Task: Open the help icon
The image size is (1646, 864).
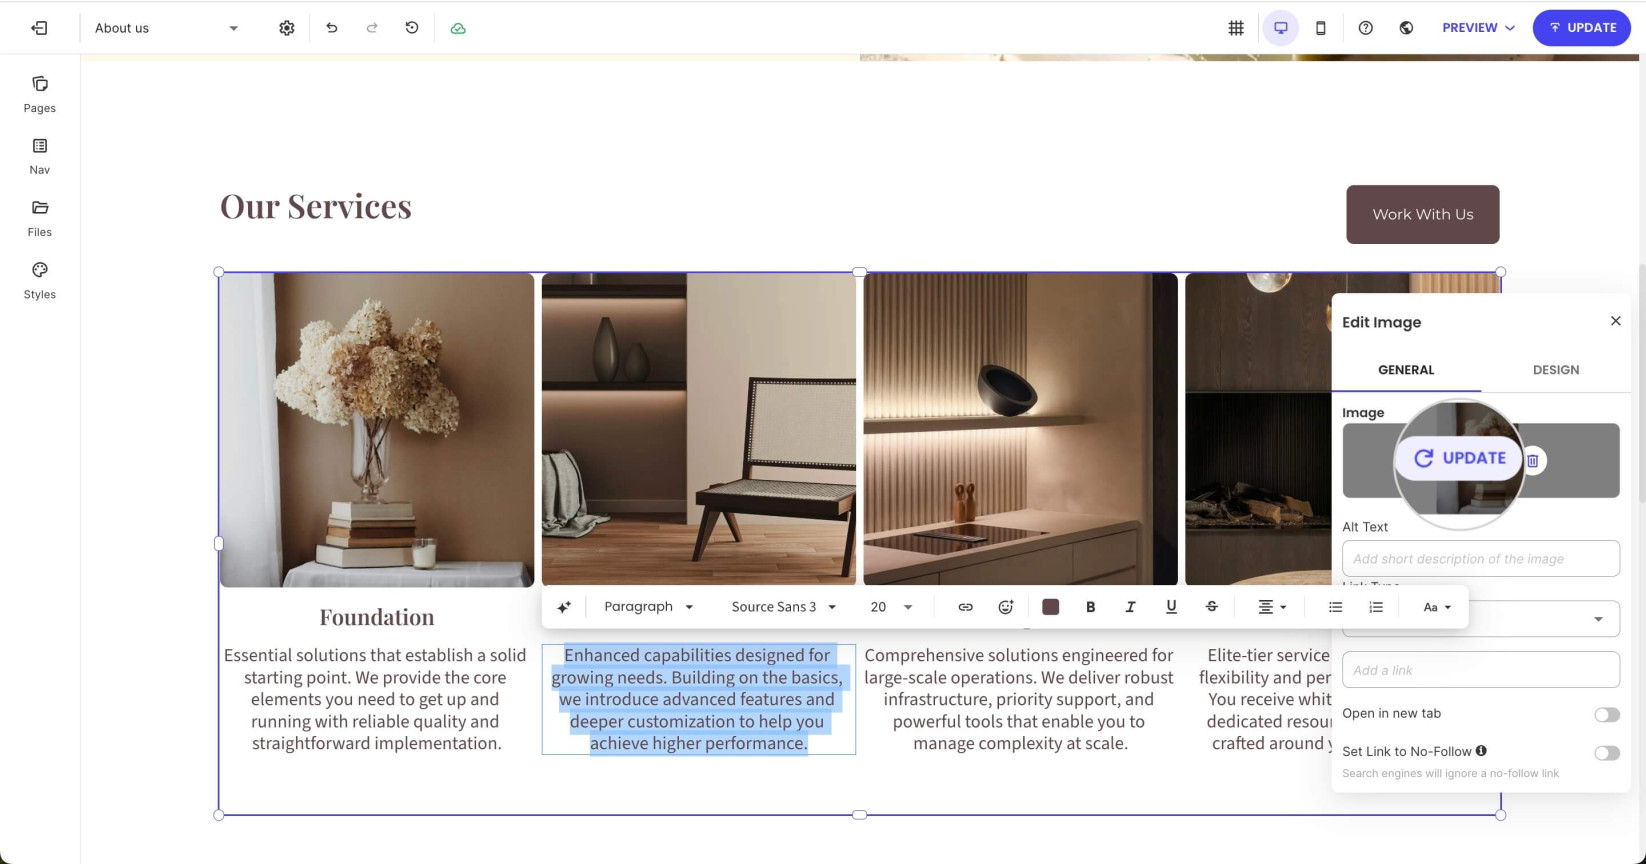Action: tap(1366, 28)
